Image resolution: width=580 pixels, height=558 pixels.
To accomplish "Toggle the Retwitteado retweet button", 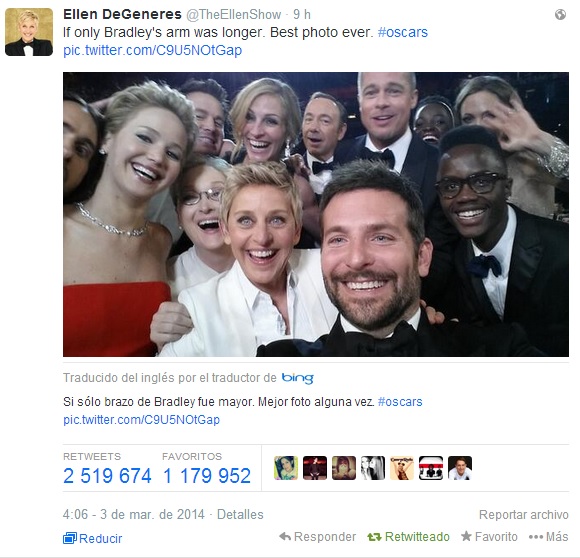I will point(408,537).
